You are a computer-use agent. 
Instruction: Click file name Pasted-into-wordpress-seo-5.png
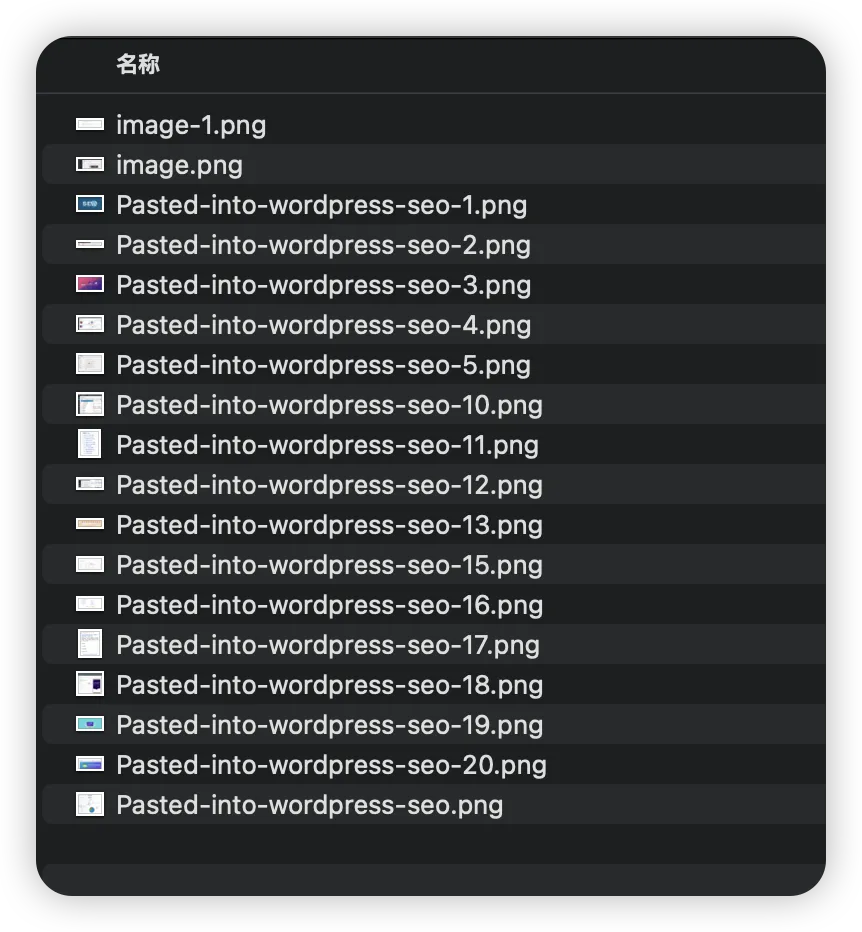coord(323,365)
